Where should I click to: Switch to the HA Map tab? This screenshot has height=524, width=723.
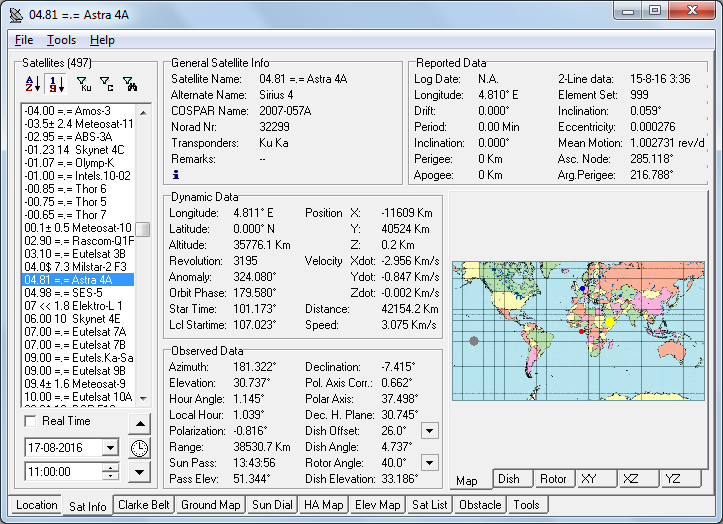pyautogui.click(x=324, y=505)
